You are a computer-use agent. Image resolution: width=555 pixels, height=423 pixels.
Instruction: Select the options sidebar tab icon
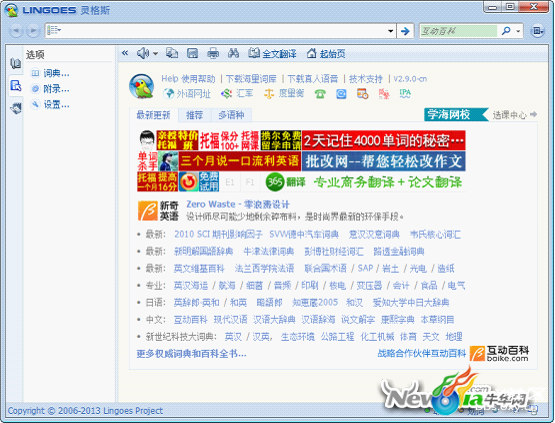coord(16,85)
